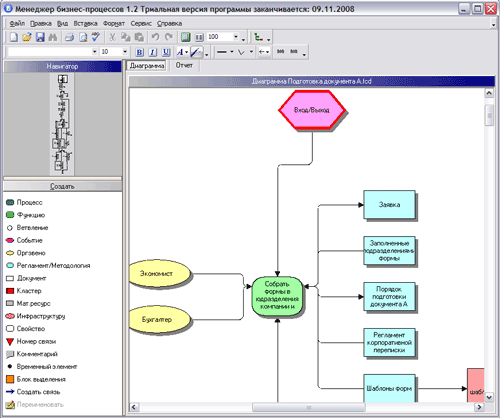Select the Событие element
Screen dimensions: 500x418
coord(29,240)
